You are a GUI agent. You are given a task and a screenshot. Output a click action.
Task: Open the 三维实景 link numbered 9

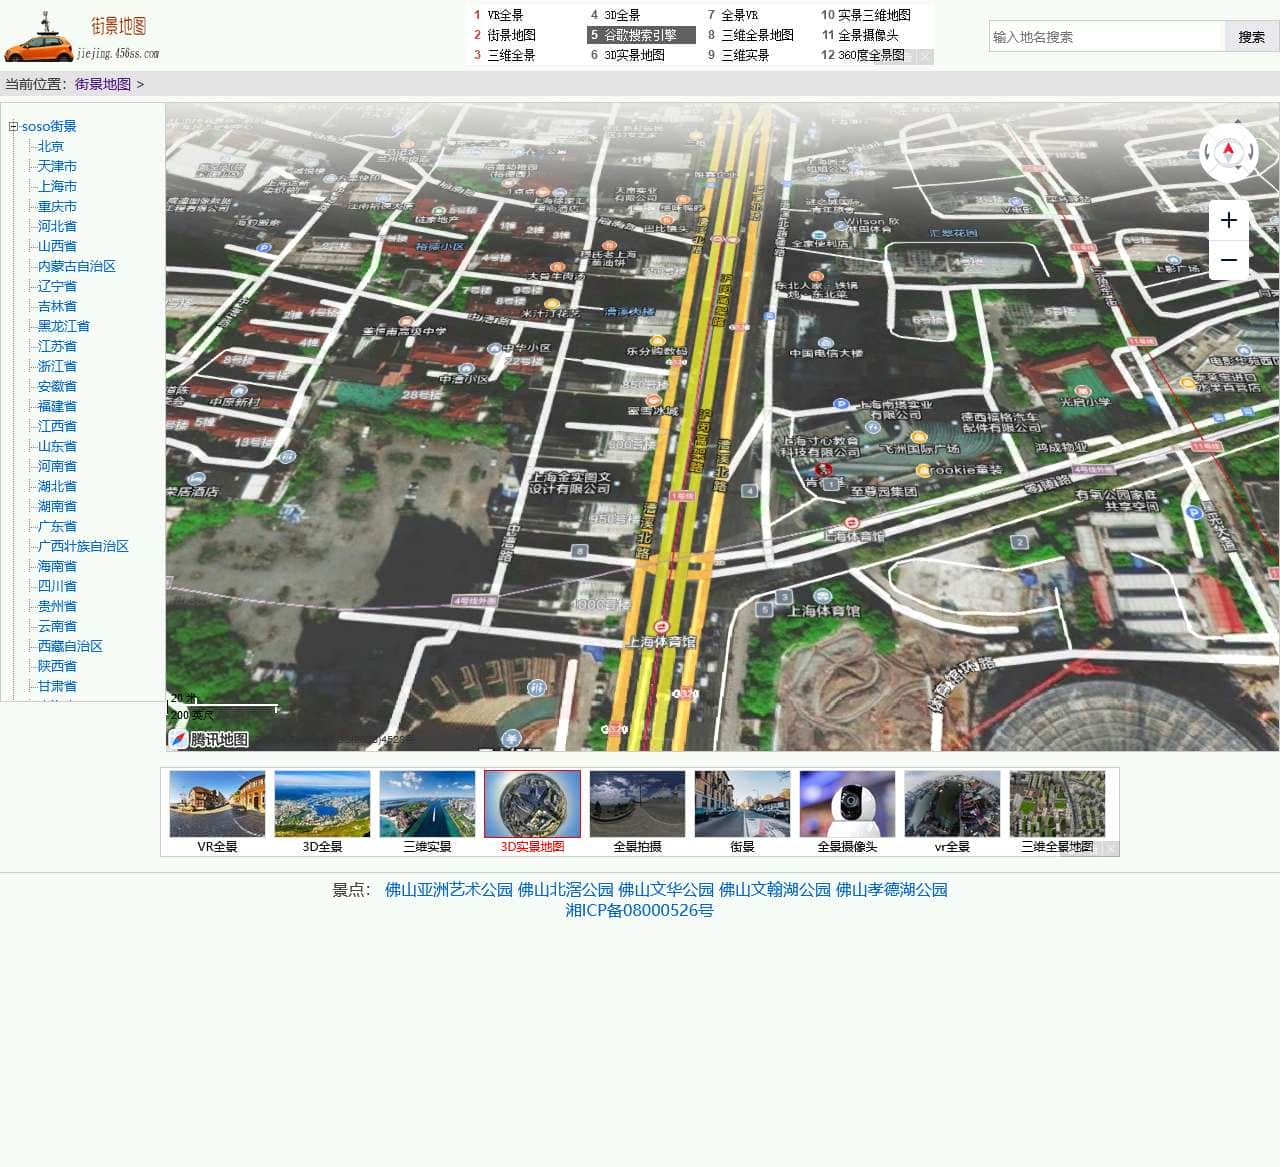[745, 55]
